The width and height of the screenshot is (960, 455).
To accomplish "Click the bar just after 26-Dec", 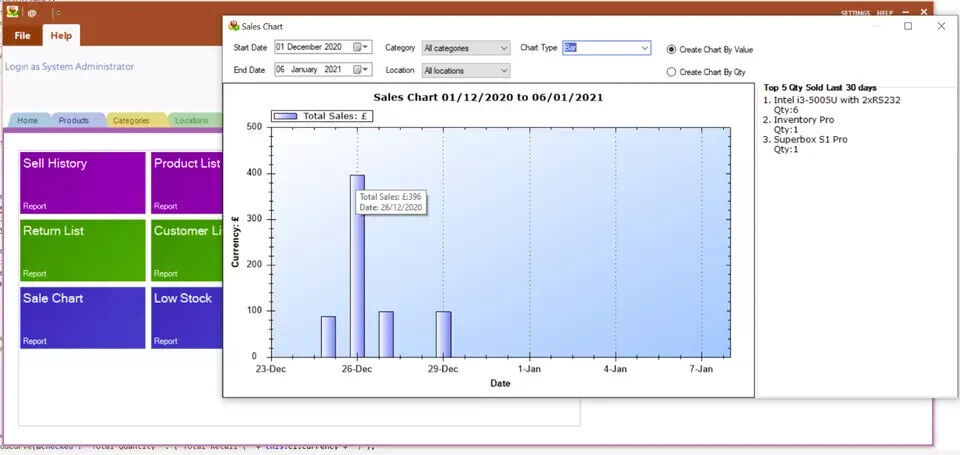I will [x=386, y=334].
